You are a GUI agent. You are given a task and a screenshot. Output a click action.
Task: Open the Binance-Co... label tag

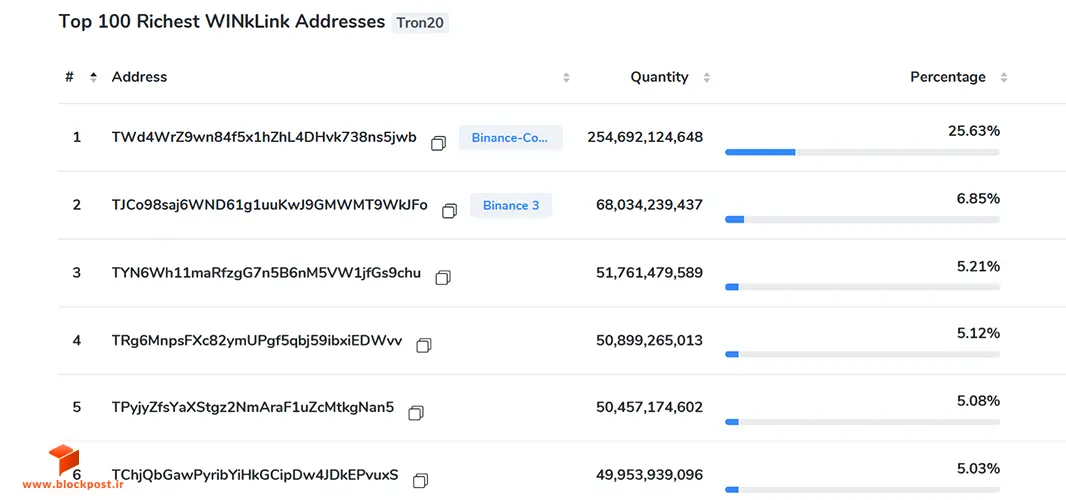click(x=511, y=137)
